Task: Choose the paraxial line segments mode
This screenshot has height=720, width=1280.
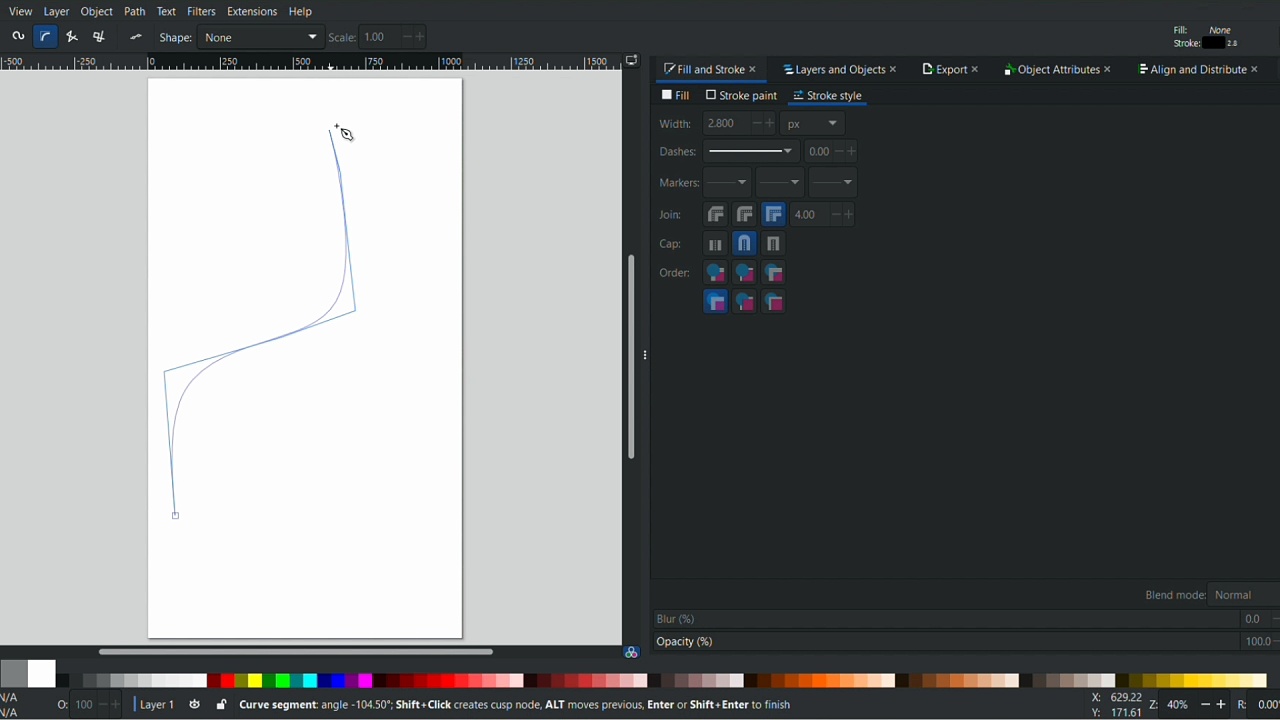Action: point(99,37)
